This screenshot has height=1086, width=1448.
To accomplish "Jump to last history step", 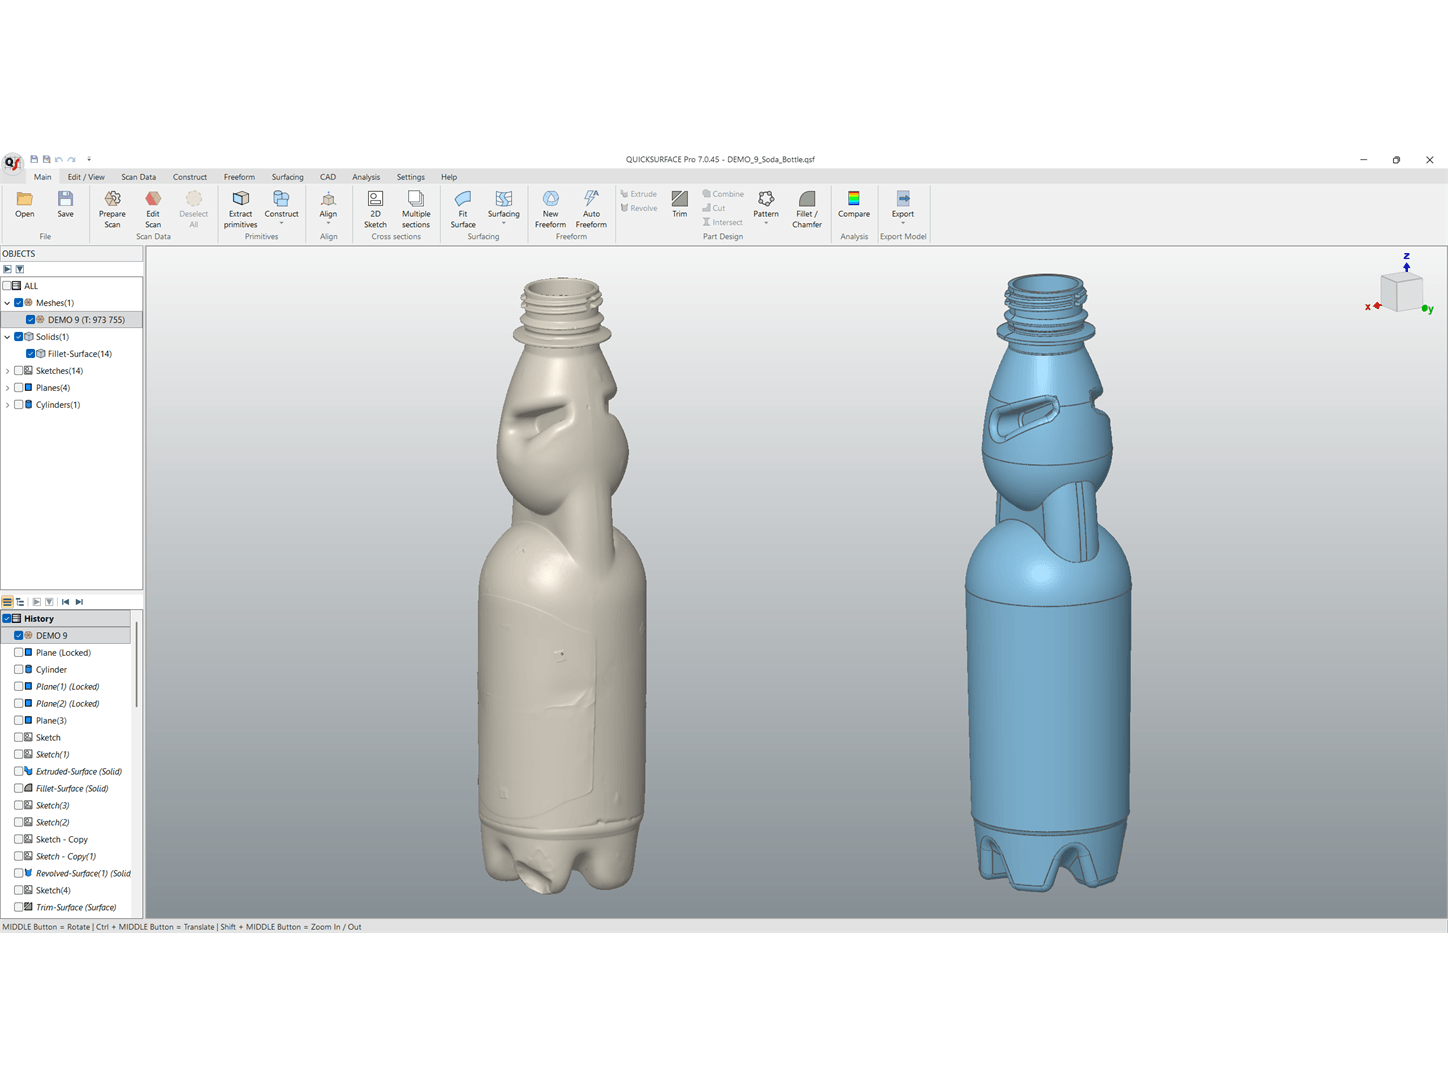I will click(x=79, y=602).
